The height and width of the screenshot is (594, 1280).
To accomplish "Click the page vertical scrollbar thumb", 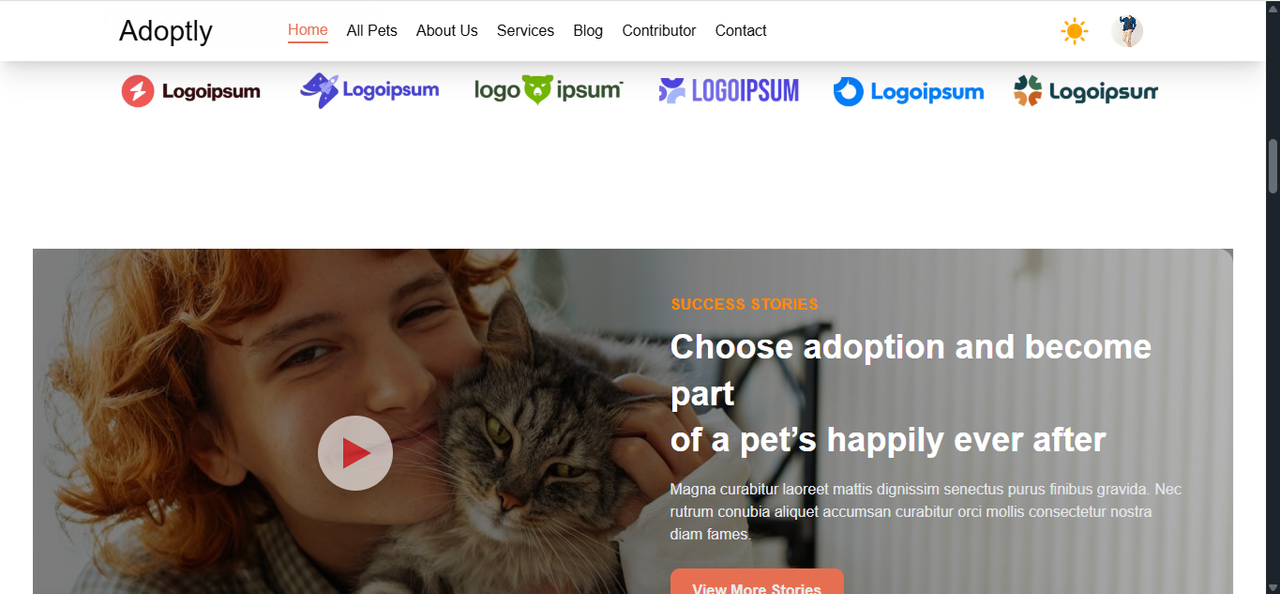I will tap(1273, 166).
